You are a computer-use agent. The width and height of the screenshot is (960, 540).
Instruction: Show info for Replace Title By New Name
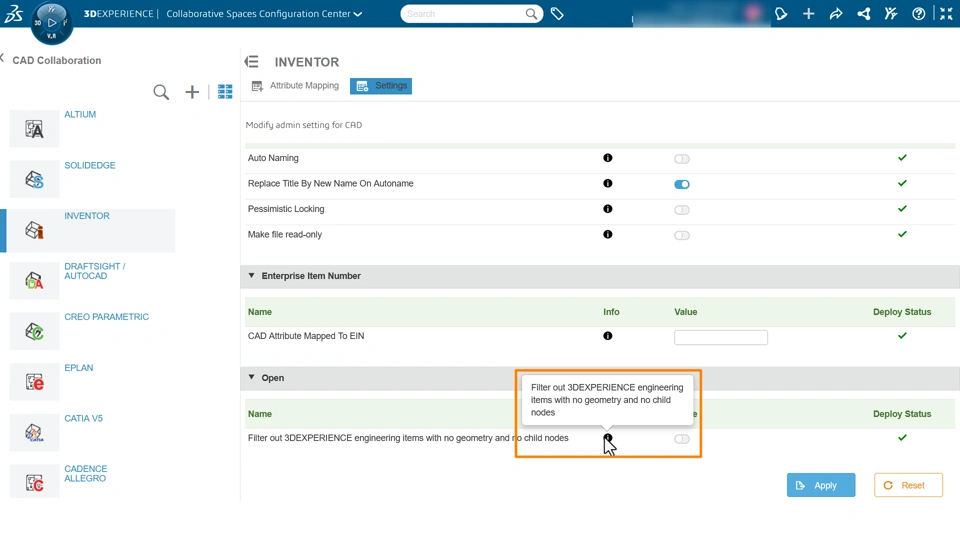607,183
